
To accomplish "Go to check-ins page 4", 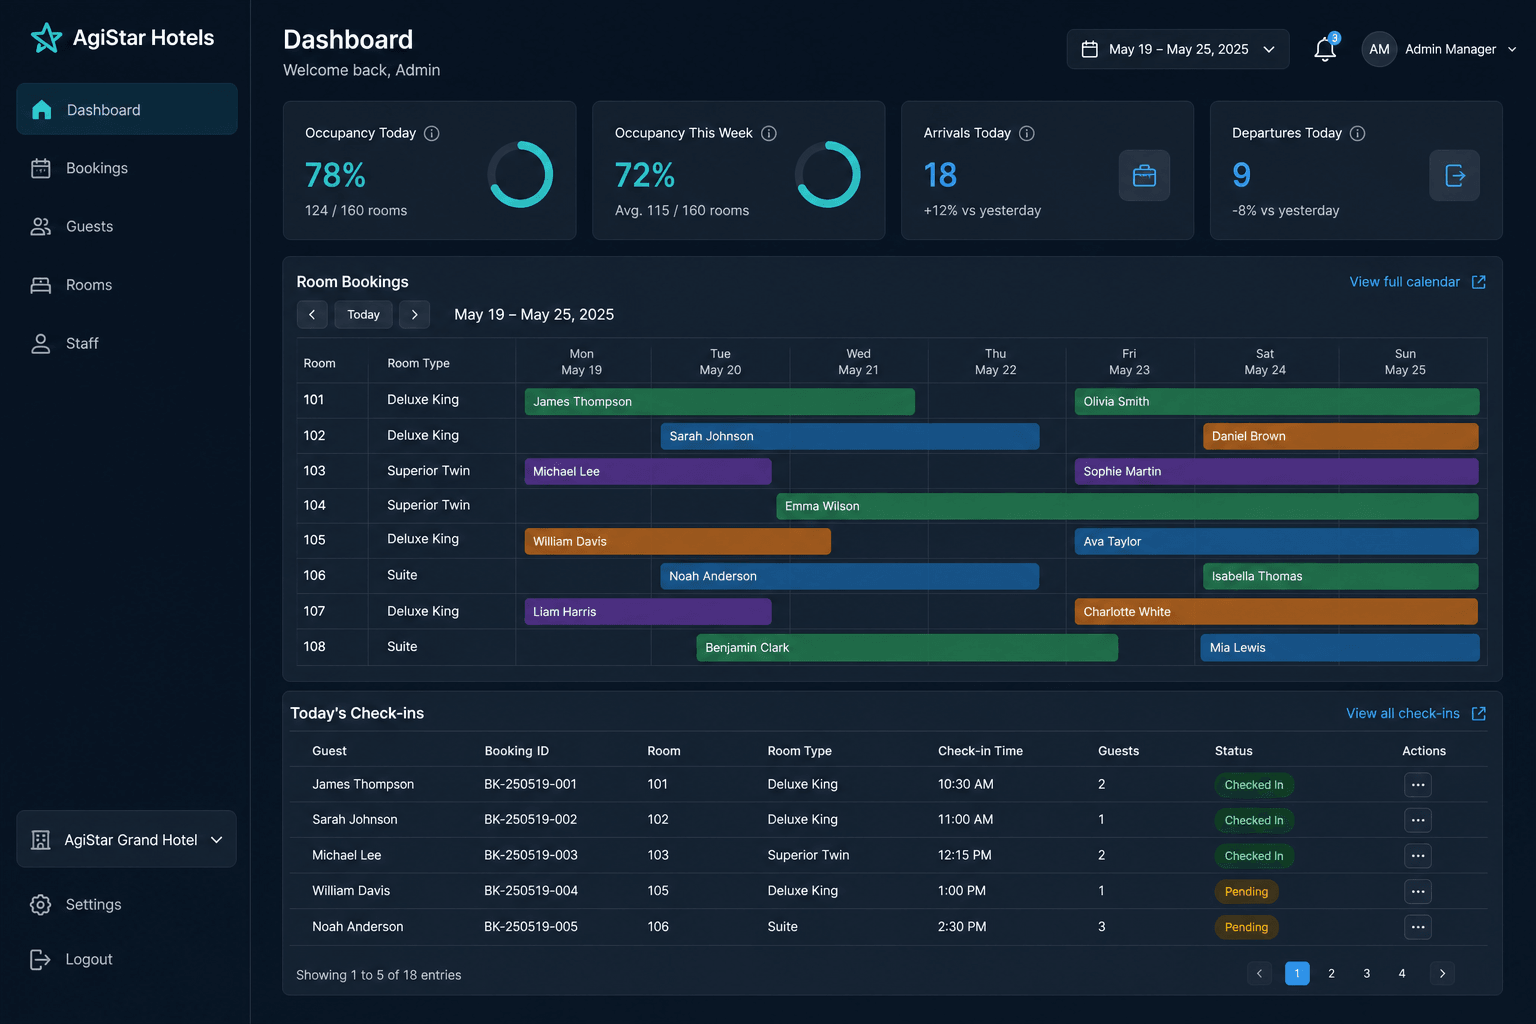I will 1402,973.
